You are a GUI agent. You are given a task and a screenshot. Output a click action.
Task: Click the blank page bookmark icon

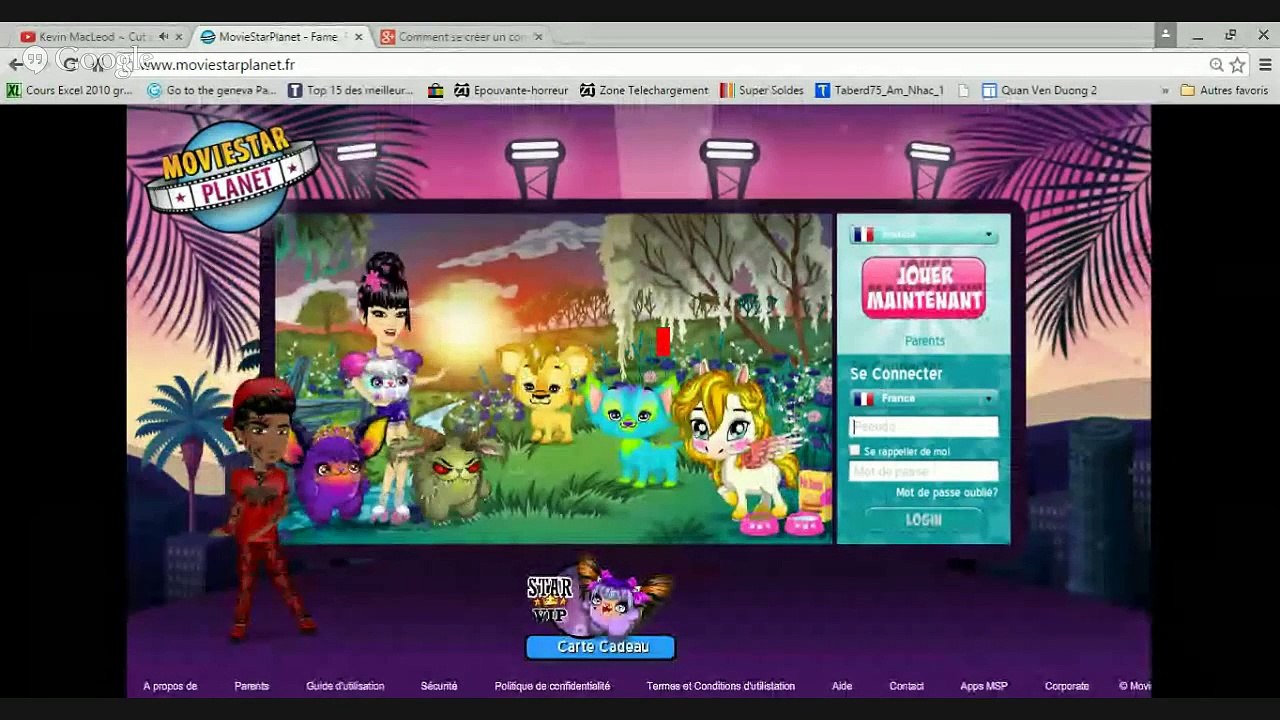[964, 90]
